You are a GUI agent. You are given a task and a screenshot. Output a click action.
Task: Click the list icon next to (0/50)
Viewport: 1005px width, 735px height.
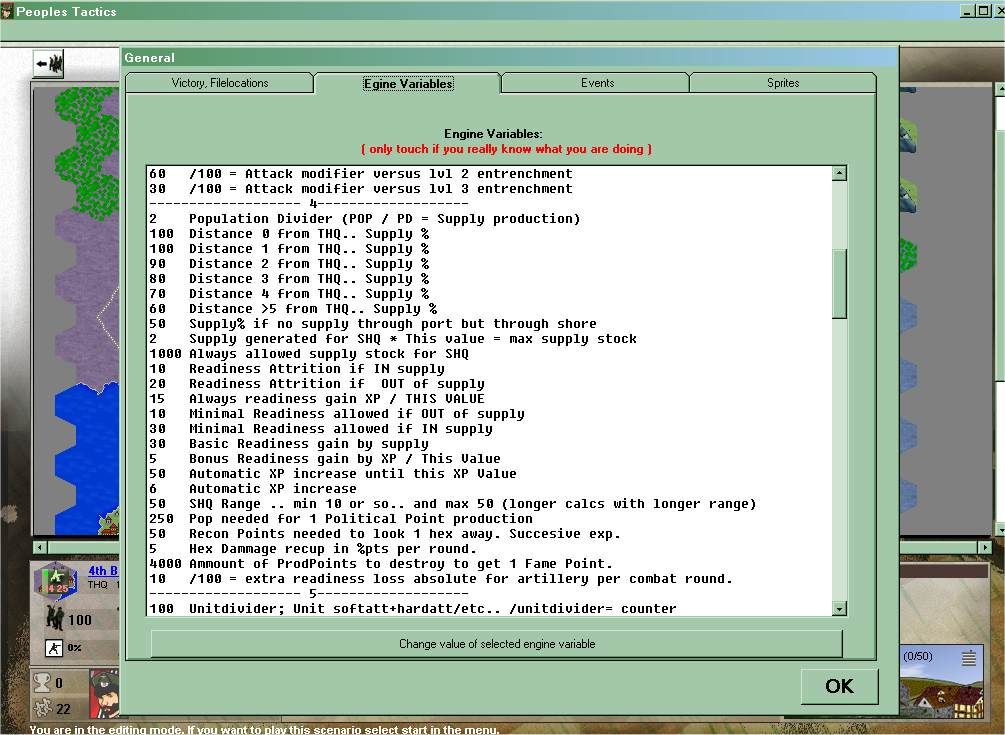pyautogui.click(x=968, y=657)
